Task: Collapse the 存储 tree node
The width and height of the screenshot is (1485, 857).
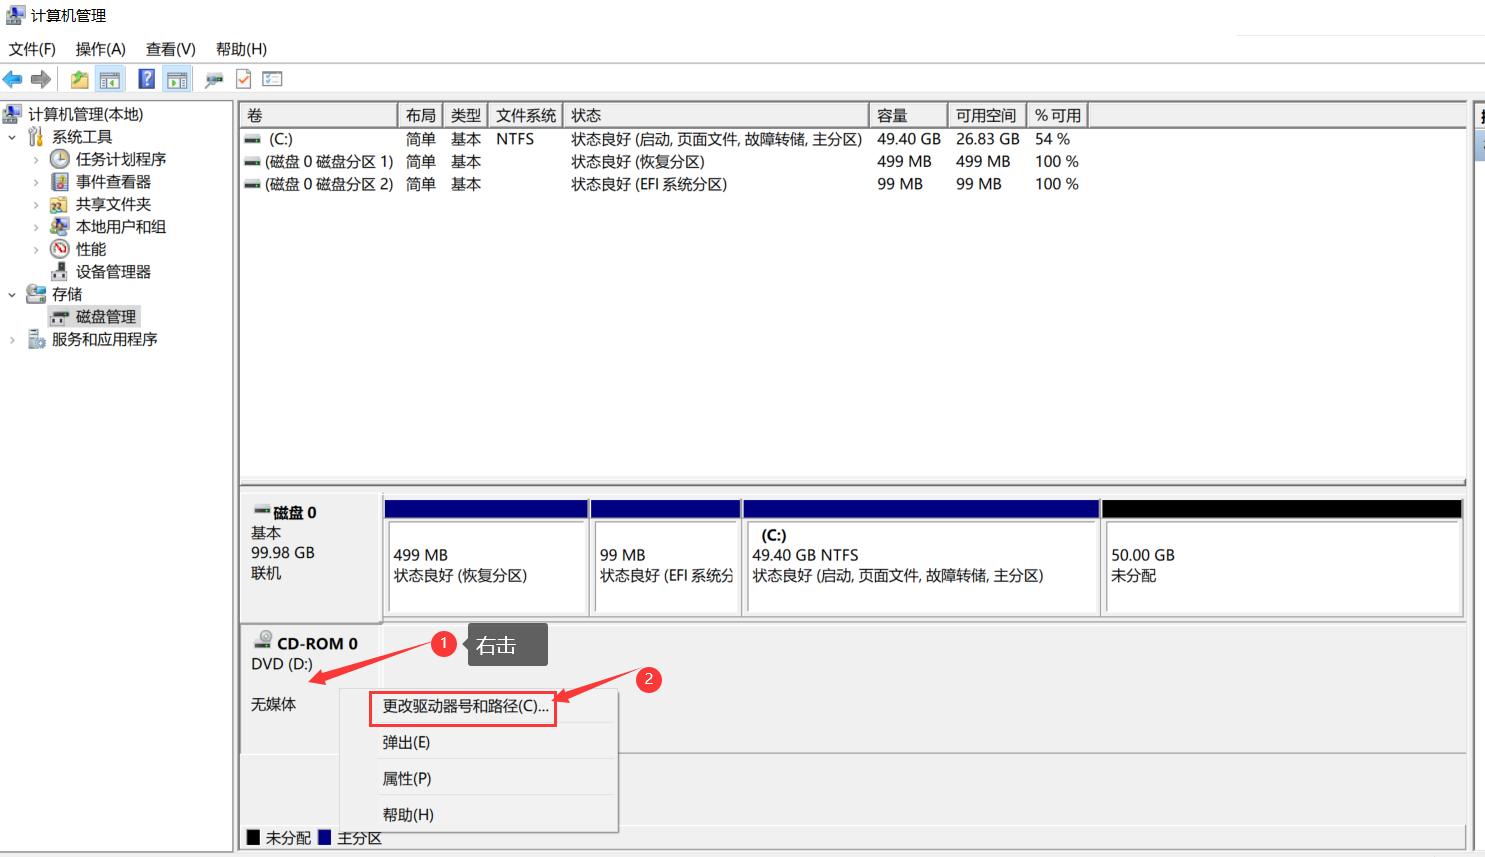Action: pos(12,295)
